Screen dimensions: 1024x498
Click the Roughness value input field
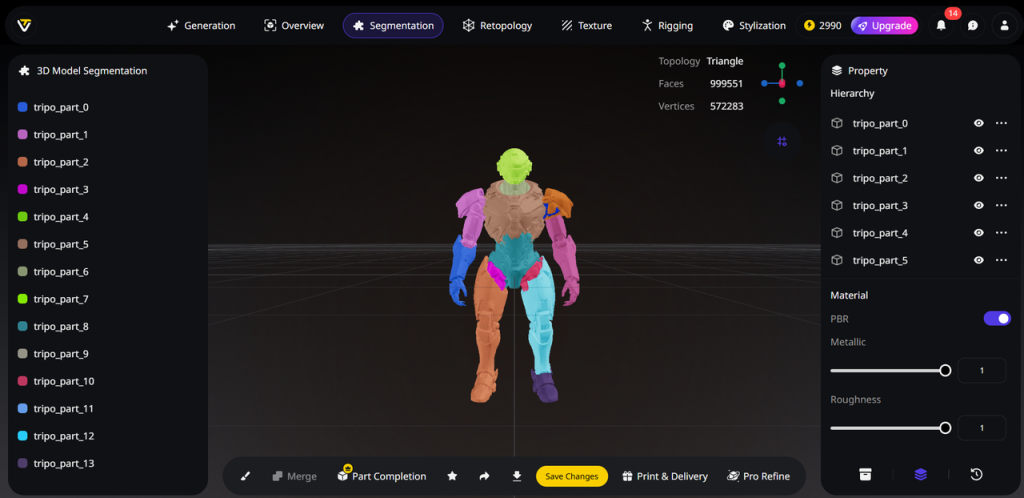click(x=982, y=428)
